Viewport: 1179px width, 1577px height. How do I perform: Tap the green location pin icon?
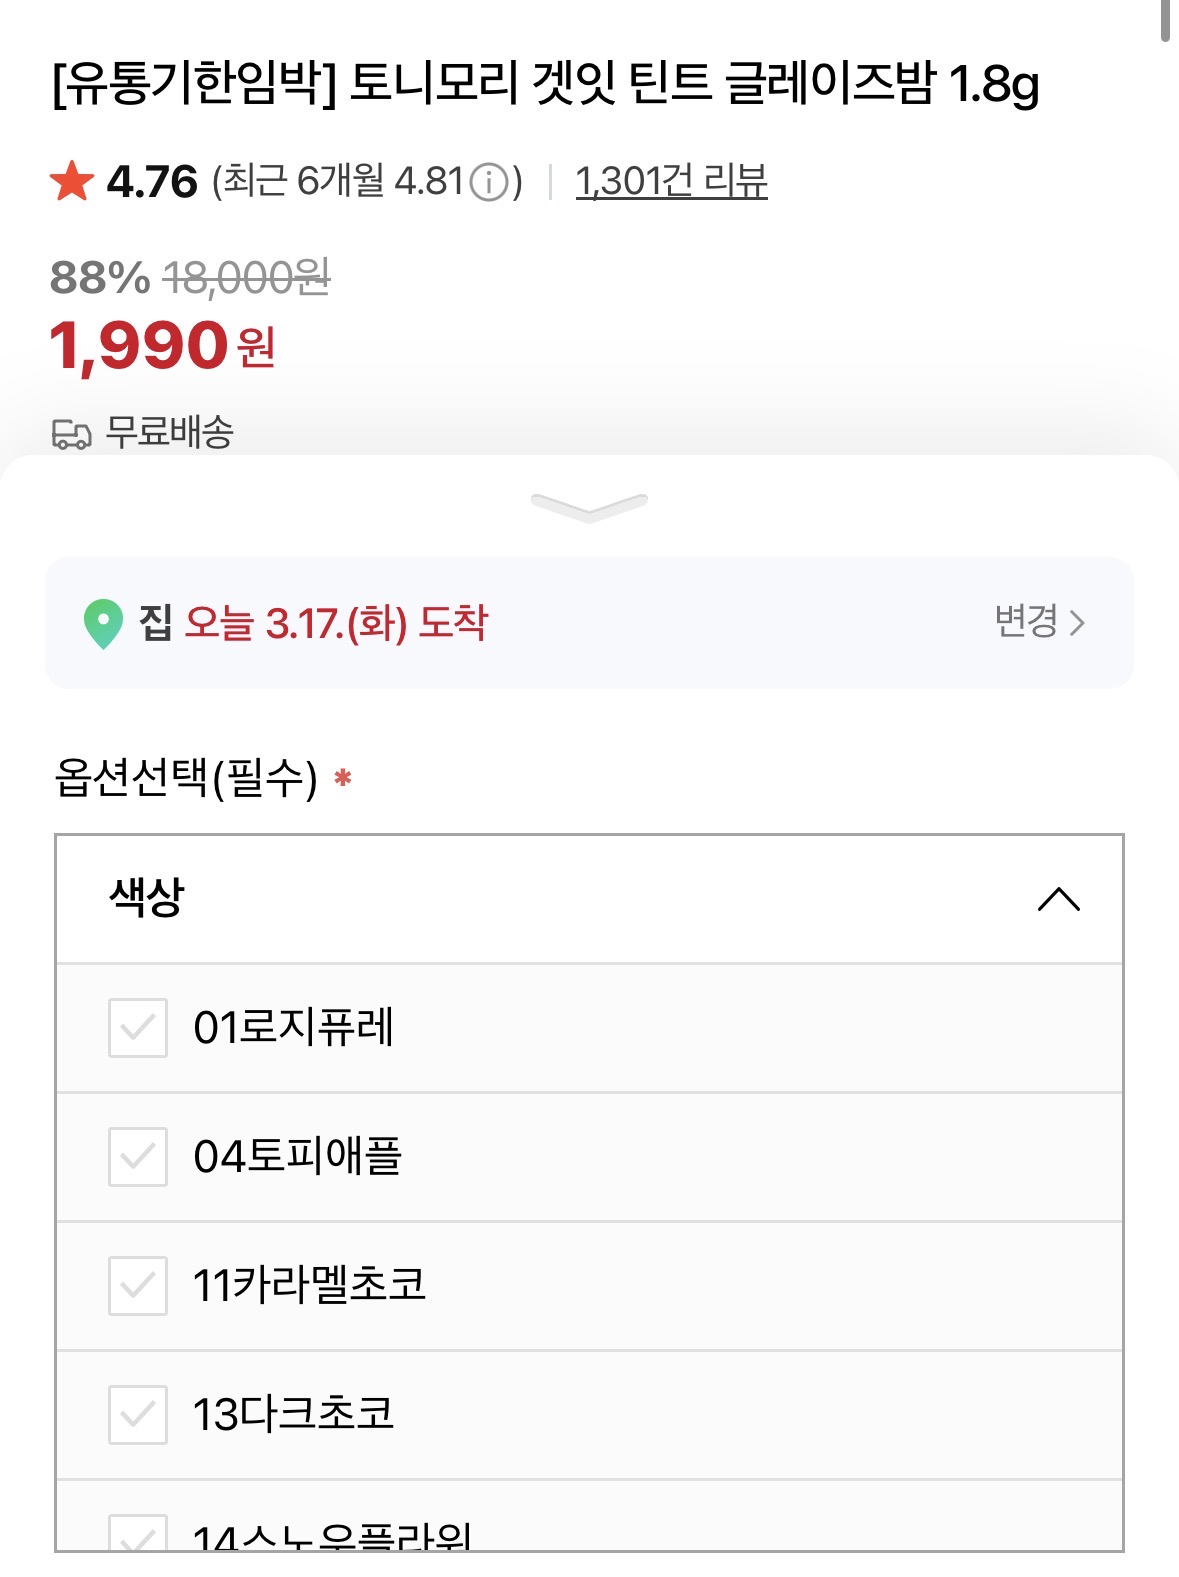[x=103, y=623]
